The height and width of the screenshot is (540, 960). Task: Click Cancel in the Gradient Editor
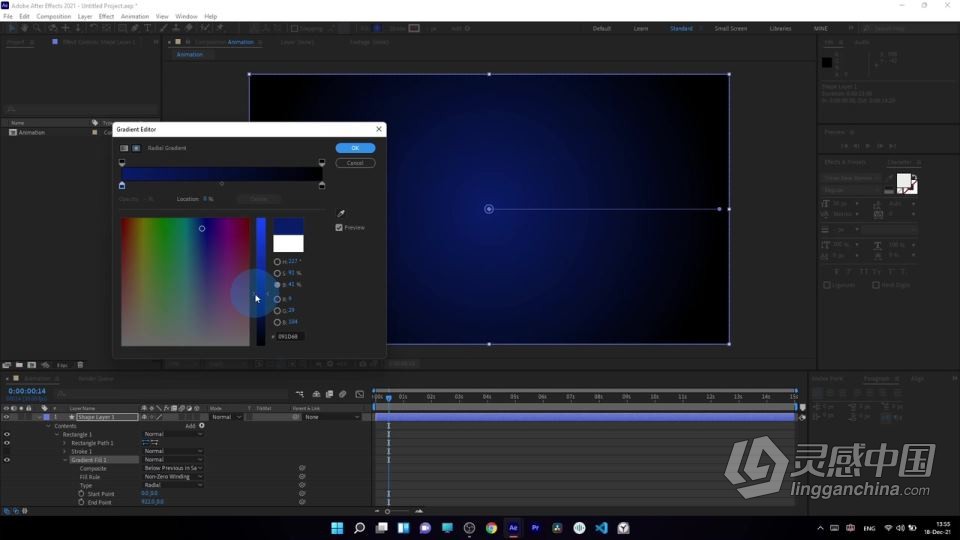(355, 163)
